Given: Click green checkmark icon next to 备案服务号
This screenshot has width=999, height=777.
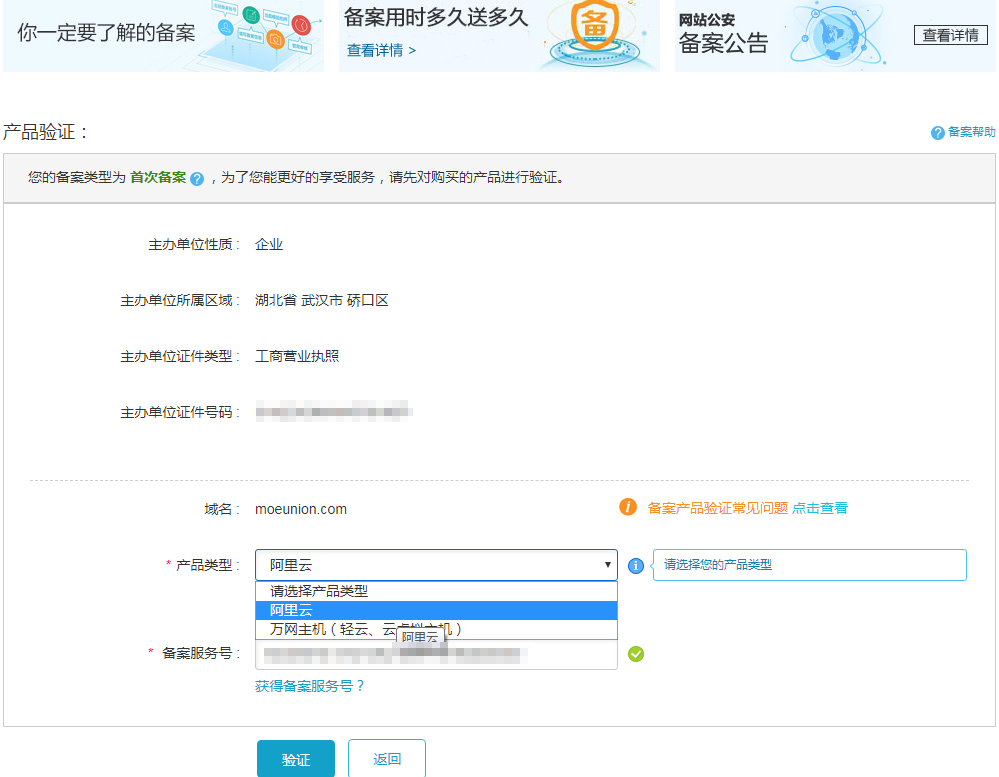Looking at the screenshot, I should point(636,654).
